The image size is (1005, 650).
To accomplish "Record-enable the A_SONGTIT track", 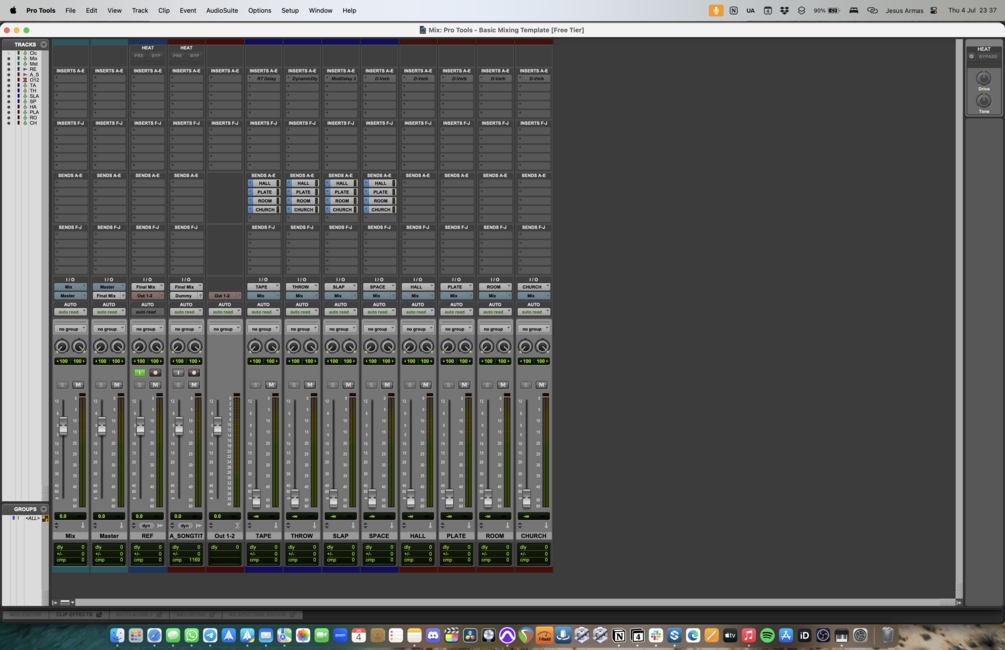I will (x=194, y=372).
